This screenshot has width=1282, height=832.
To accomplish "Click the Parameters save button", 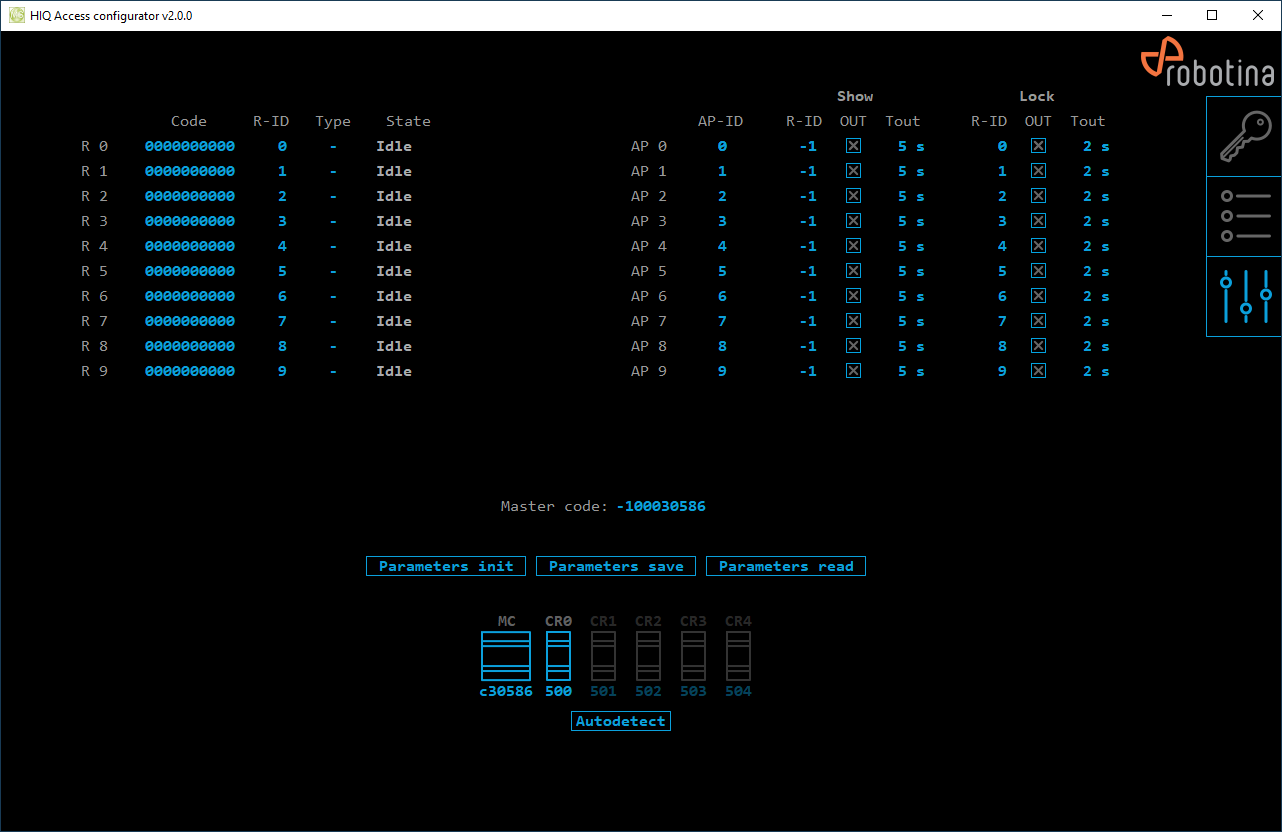I will coord(616,566).
